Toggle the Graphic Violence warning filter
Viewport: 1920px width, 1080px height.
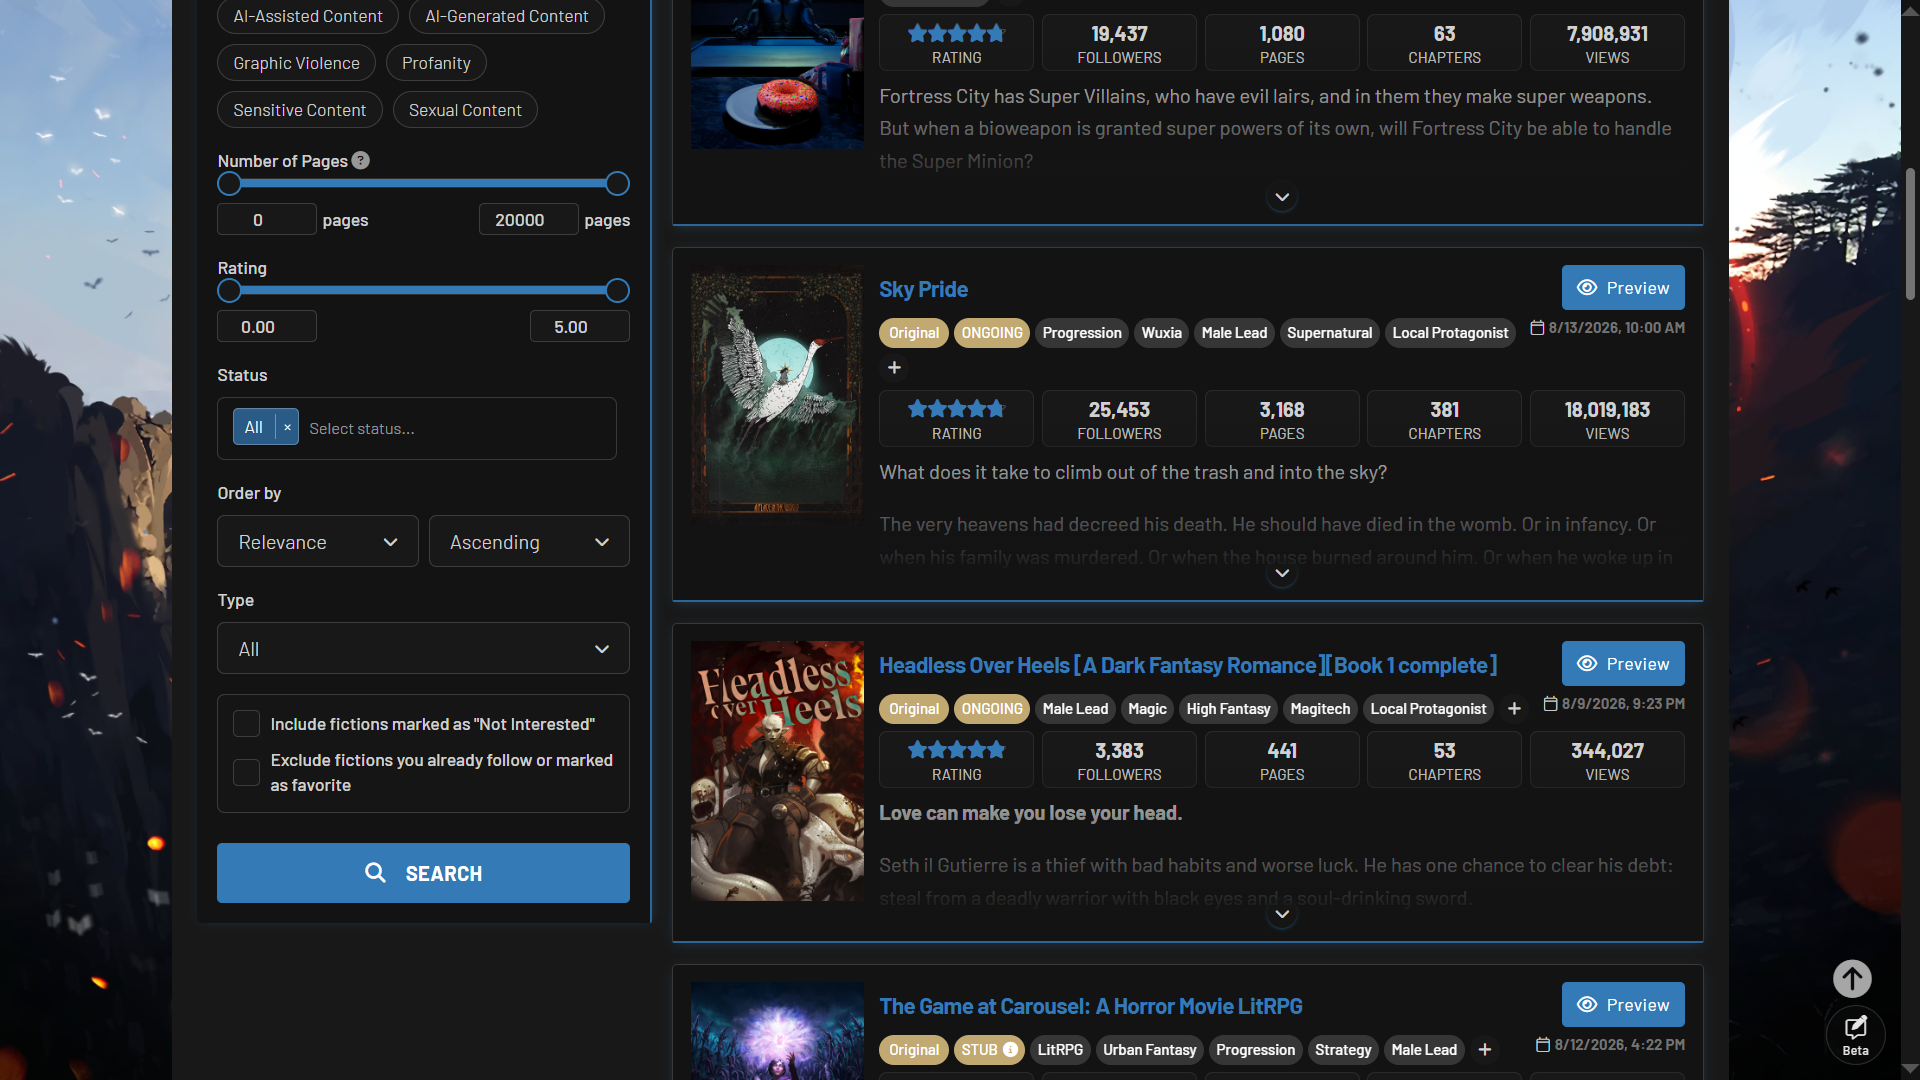click(296, 63)
